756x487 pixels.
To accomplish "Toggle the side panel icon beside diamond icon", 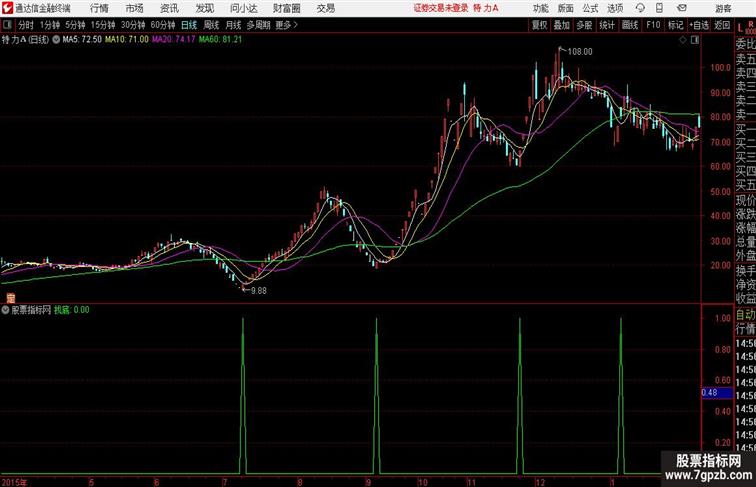I will tap(695, 40).
